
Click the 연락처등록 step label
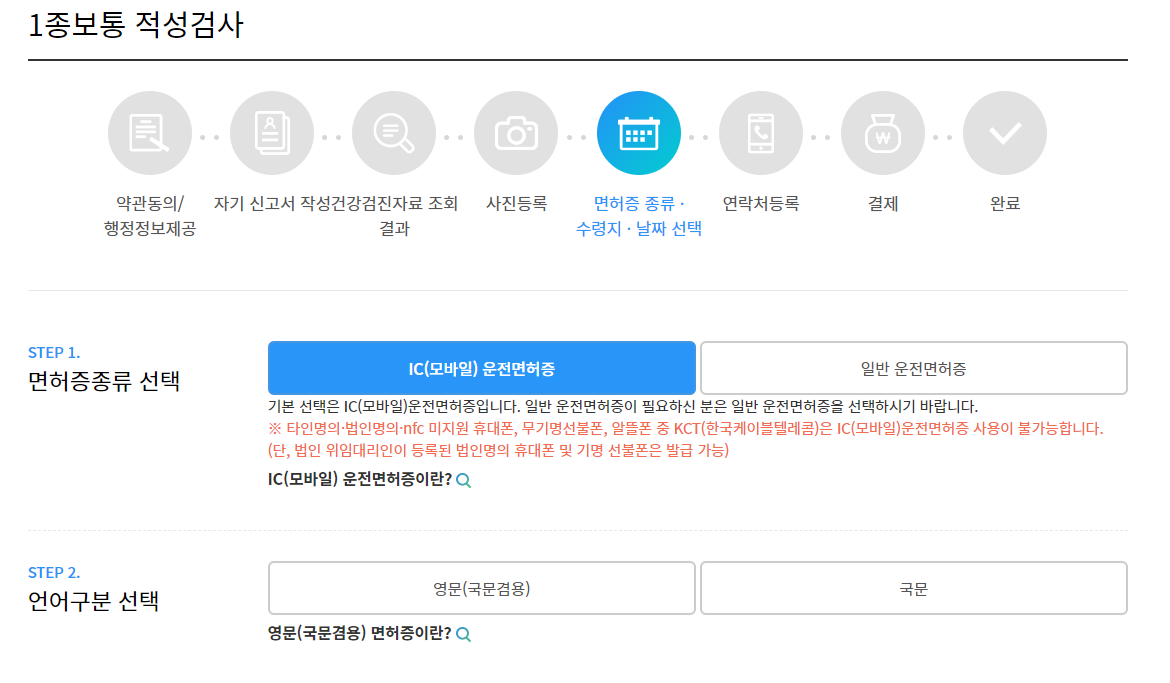pyautogui.click(x=761, y=203)
